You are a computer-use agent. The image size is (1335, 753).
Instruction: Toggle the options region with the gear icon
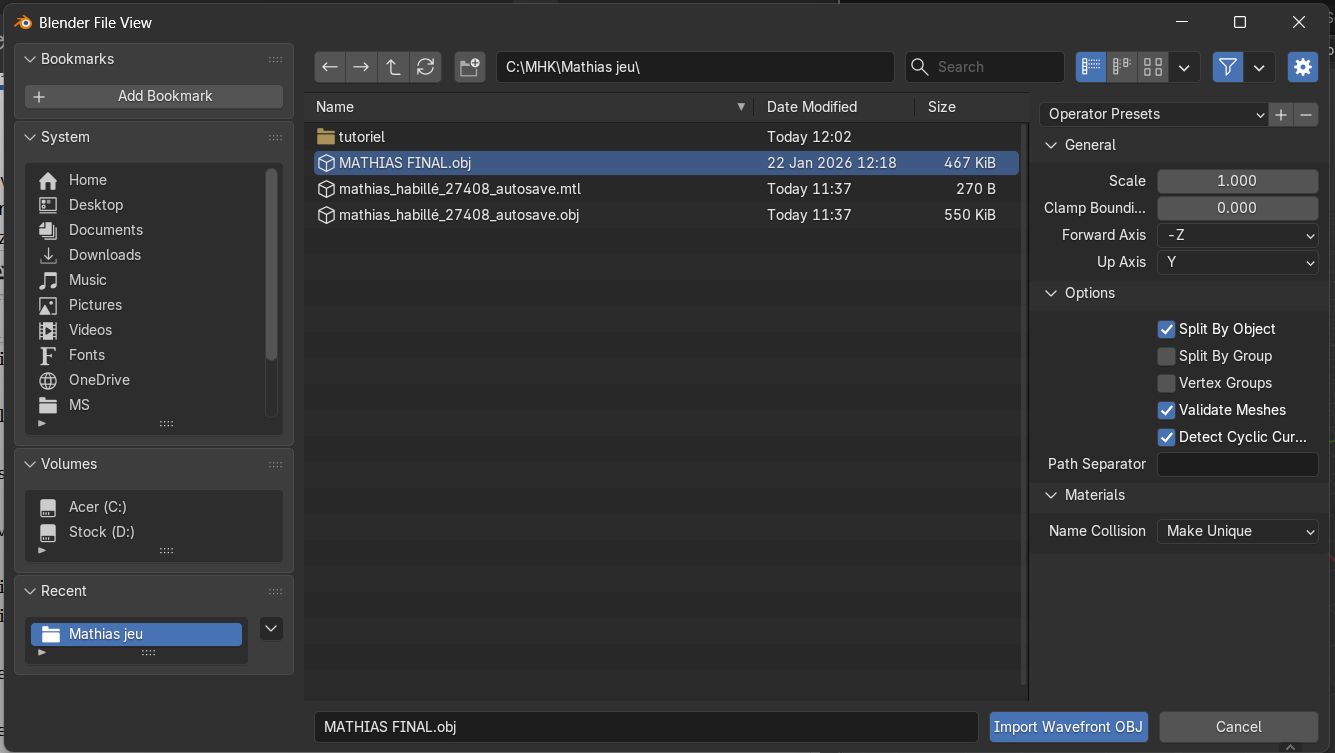coord(1302,67)
